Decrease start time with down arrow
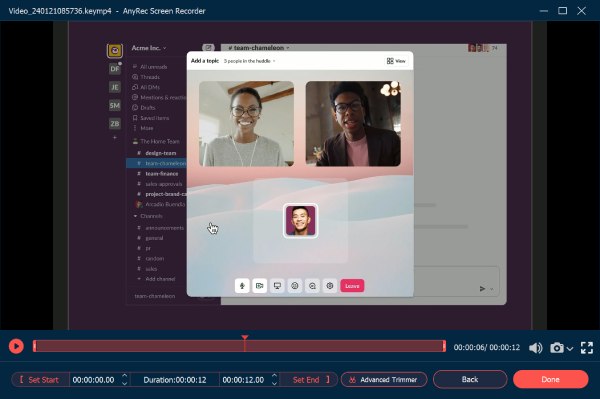 [124, 383]
